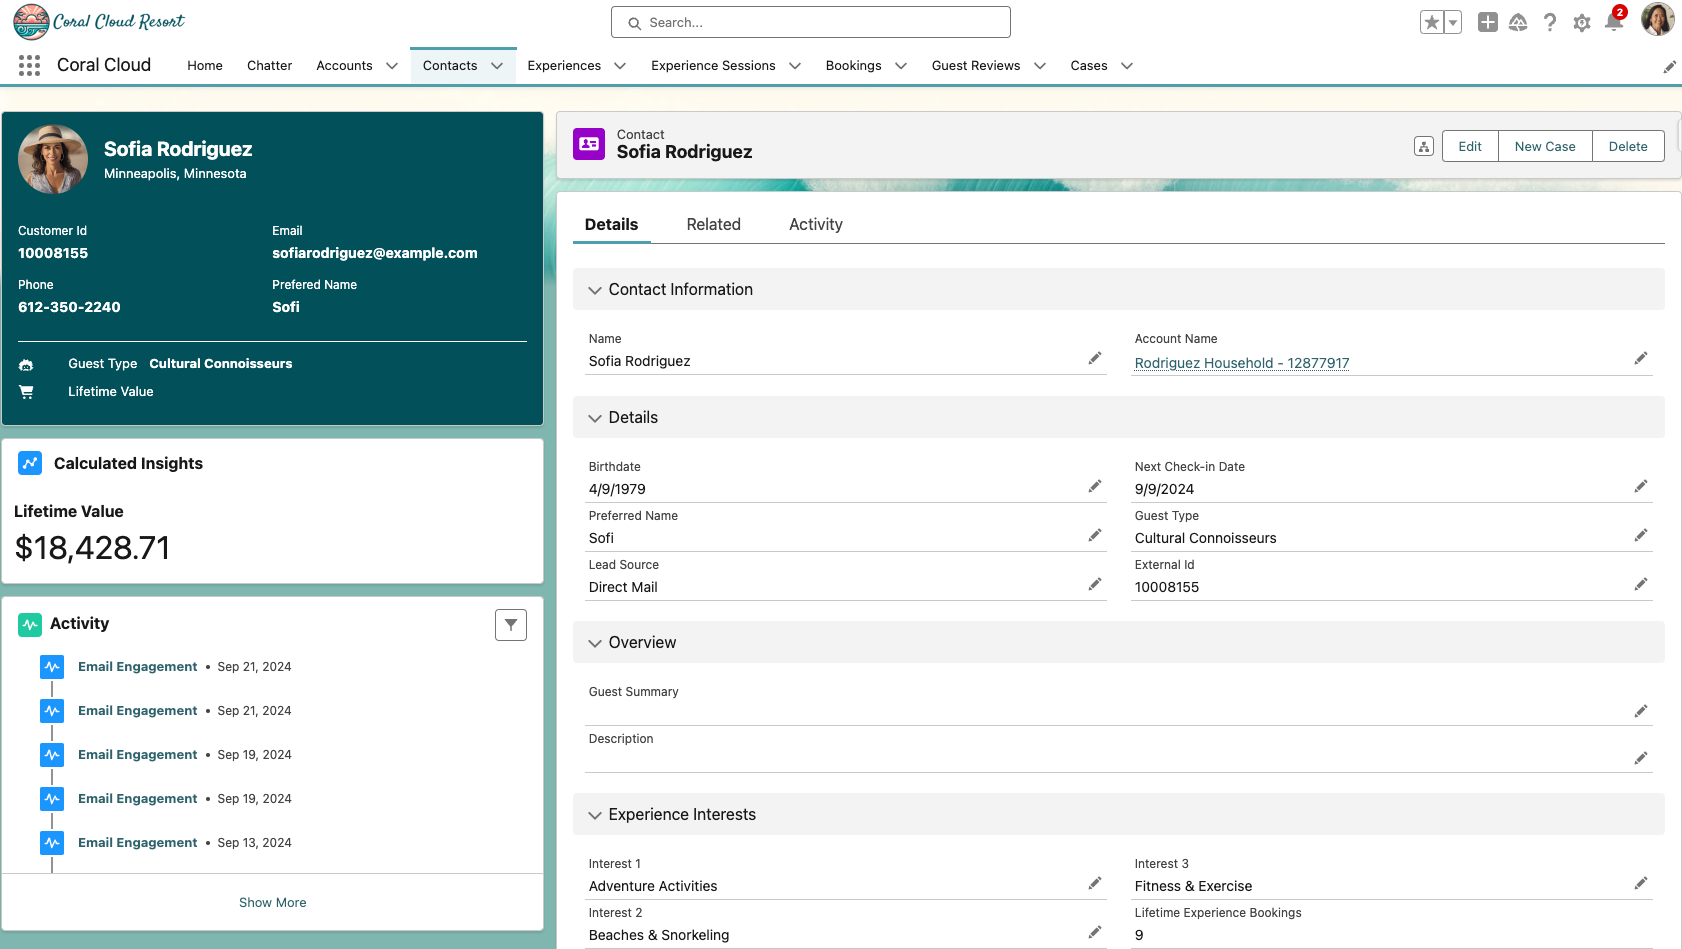This screenshot has width=1682, height=949.
Task: Open the Contacts tab dropdown arrow
Action: coord(497,66)
